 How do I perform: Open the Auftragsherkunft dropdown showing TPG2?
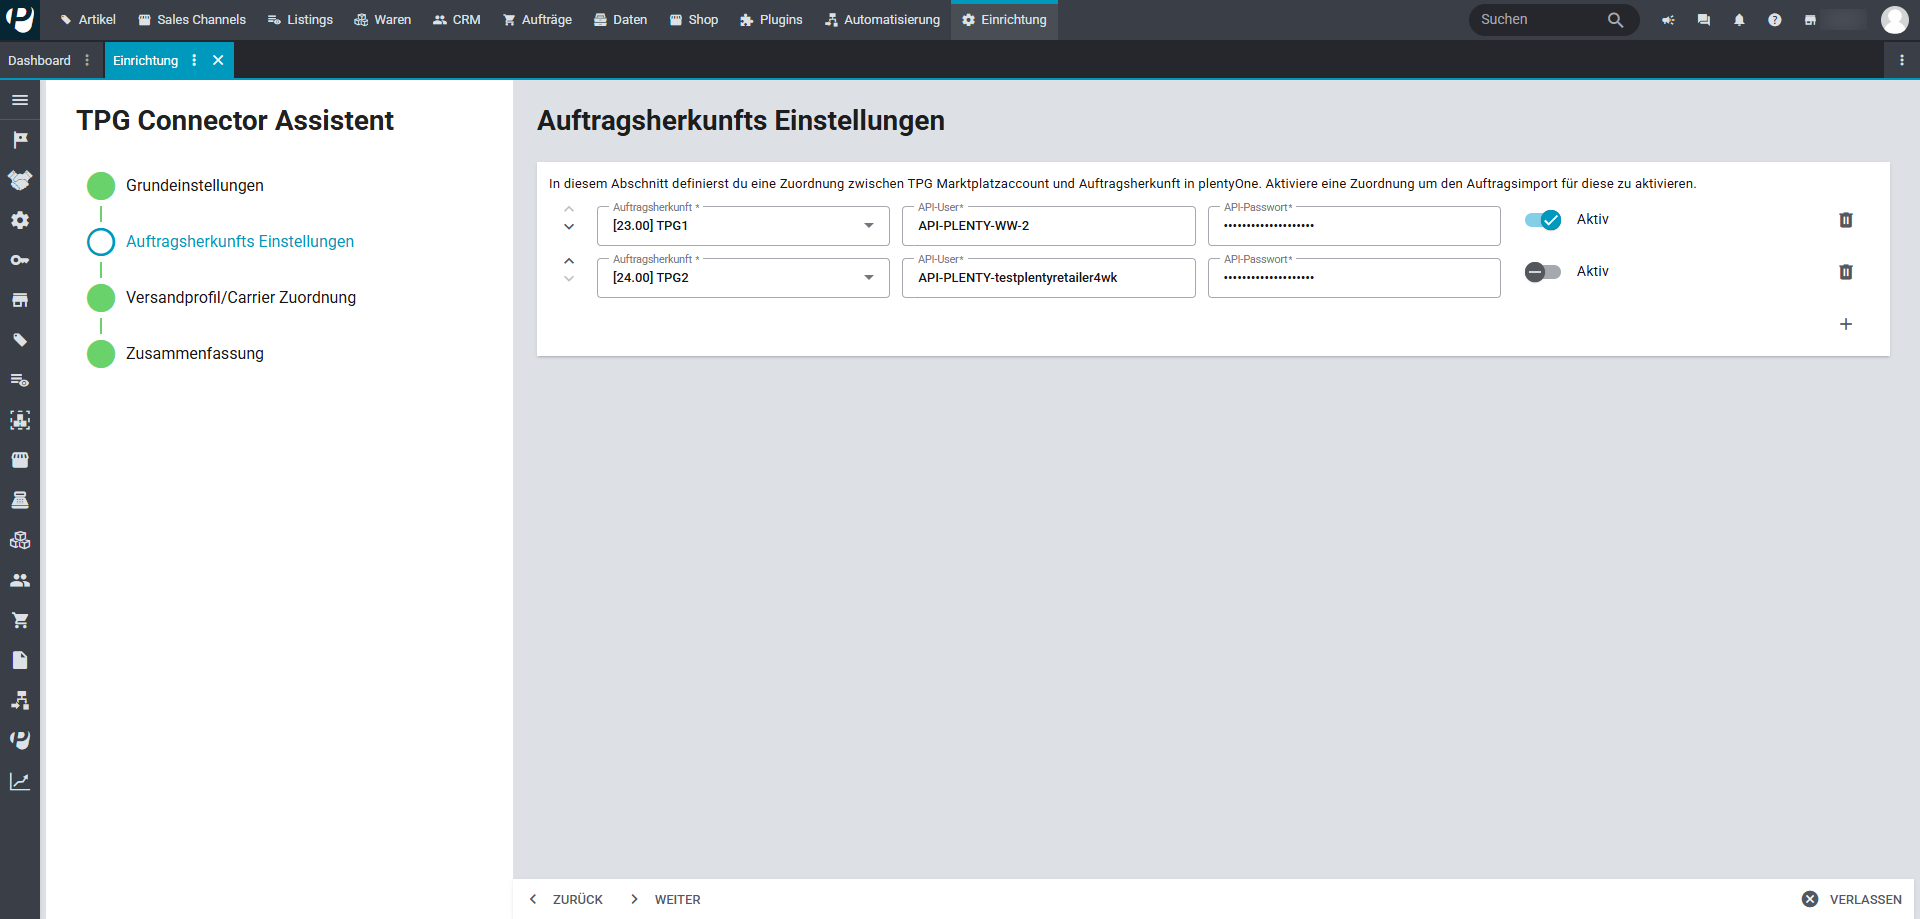743,278
